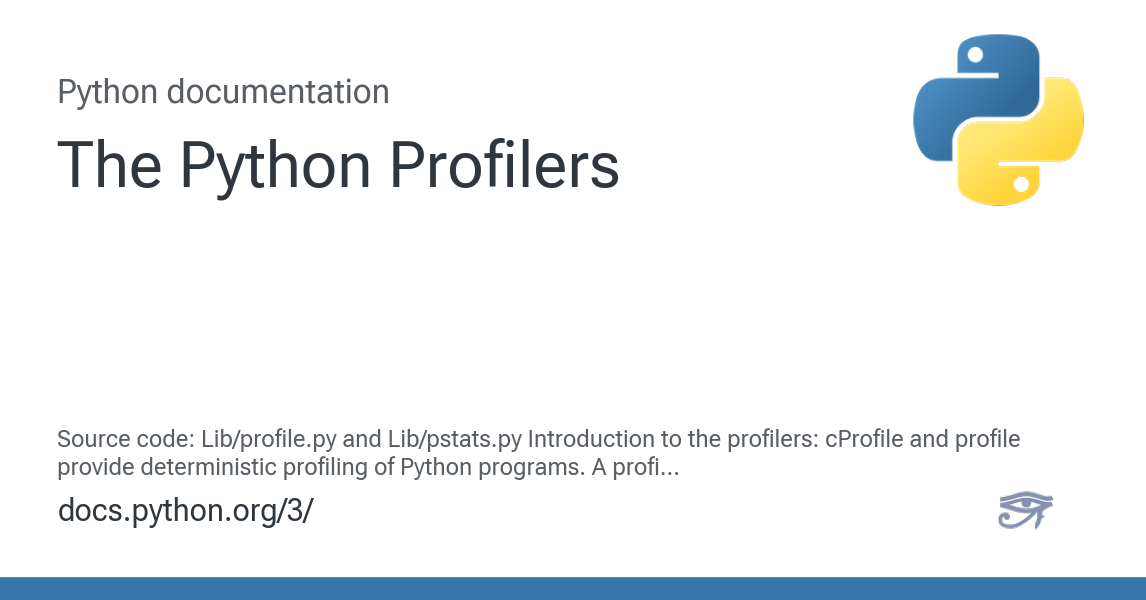The height and width of the screenshot is (600, 1146).
Task: Click the phrase "Python programs" in the description
Action: 479,466
